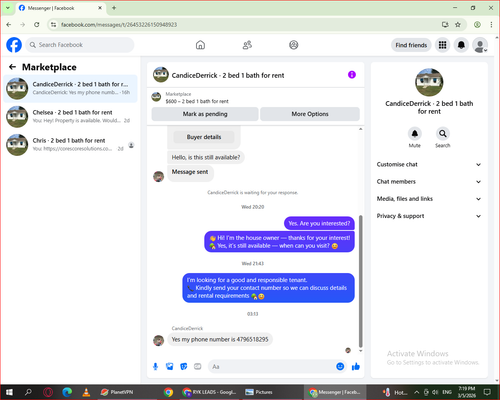Select the Messenger | Facebook browser tab
This screenshot has height=400, width=500.
[61, 8]
